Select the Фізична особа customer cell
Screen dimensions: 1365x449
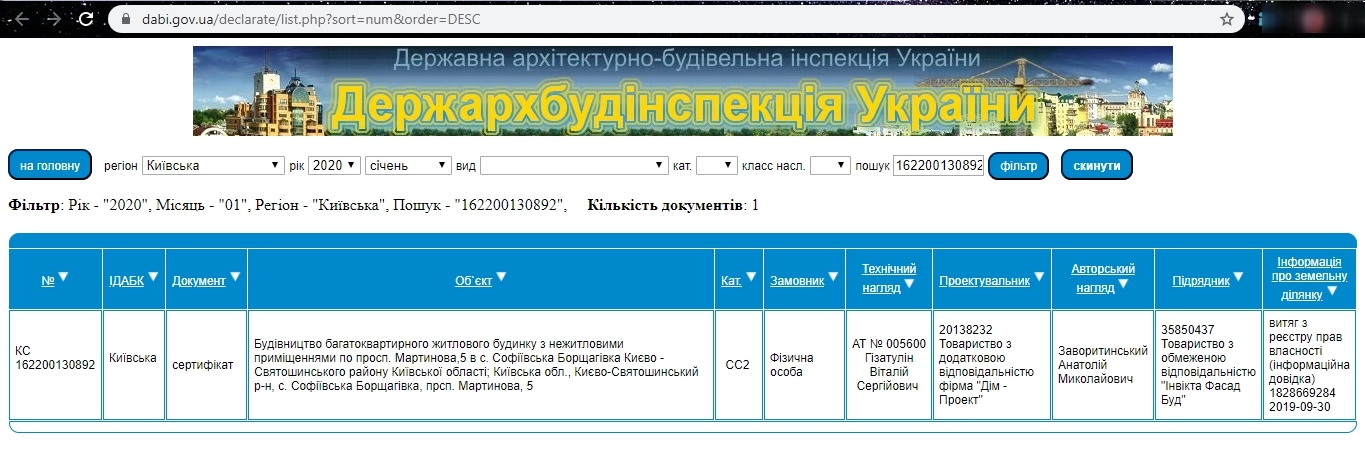pos(803,365)
